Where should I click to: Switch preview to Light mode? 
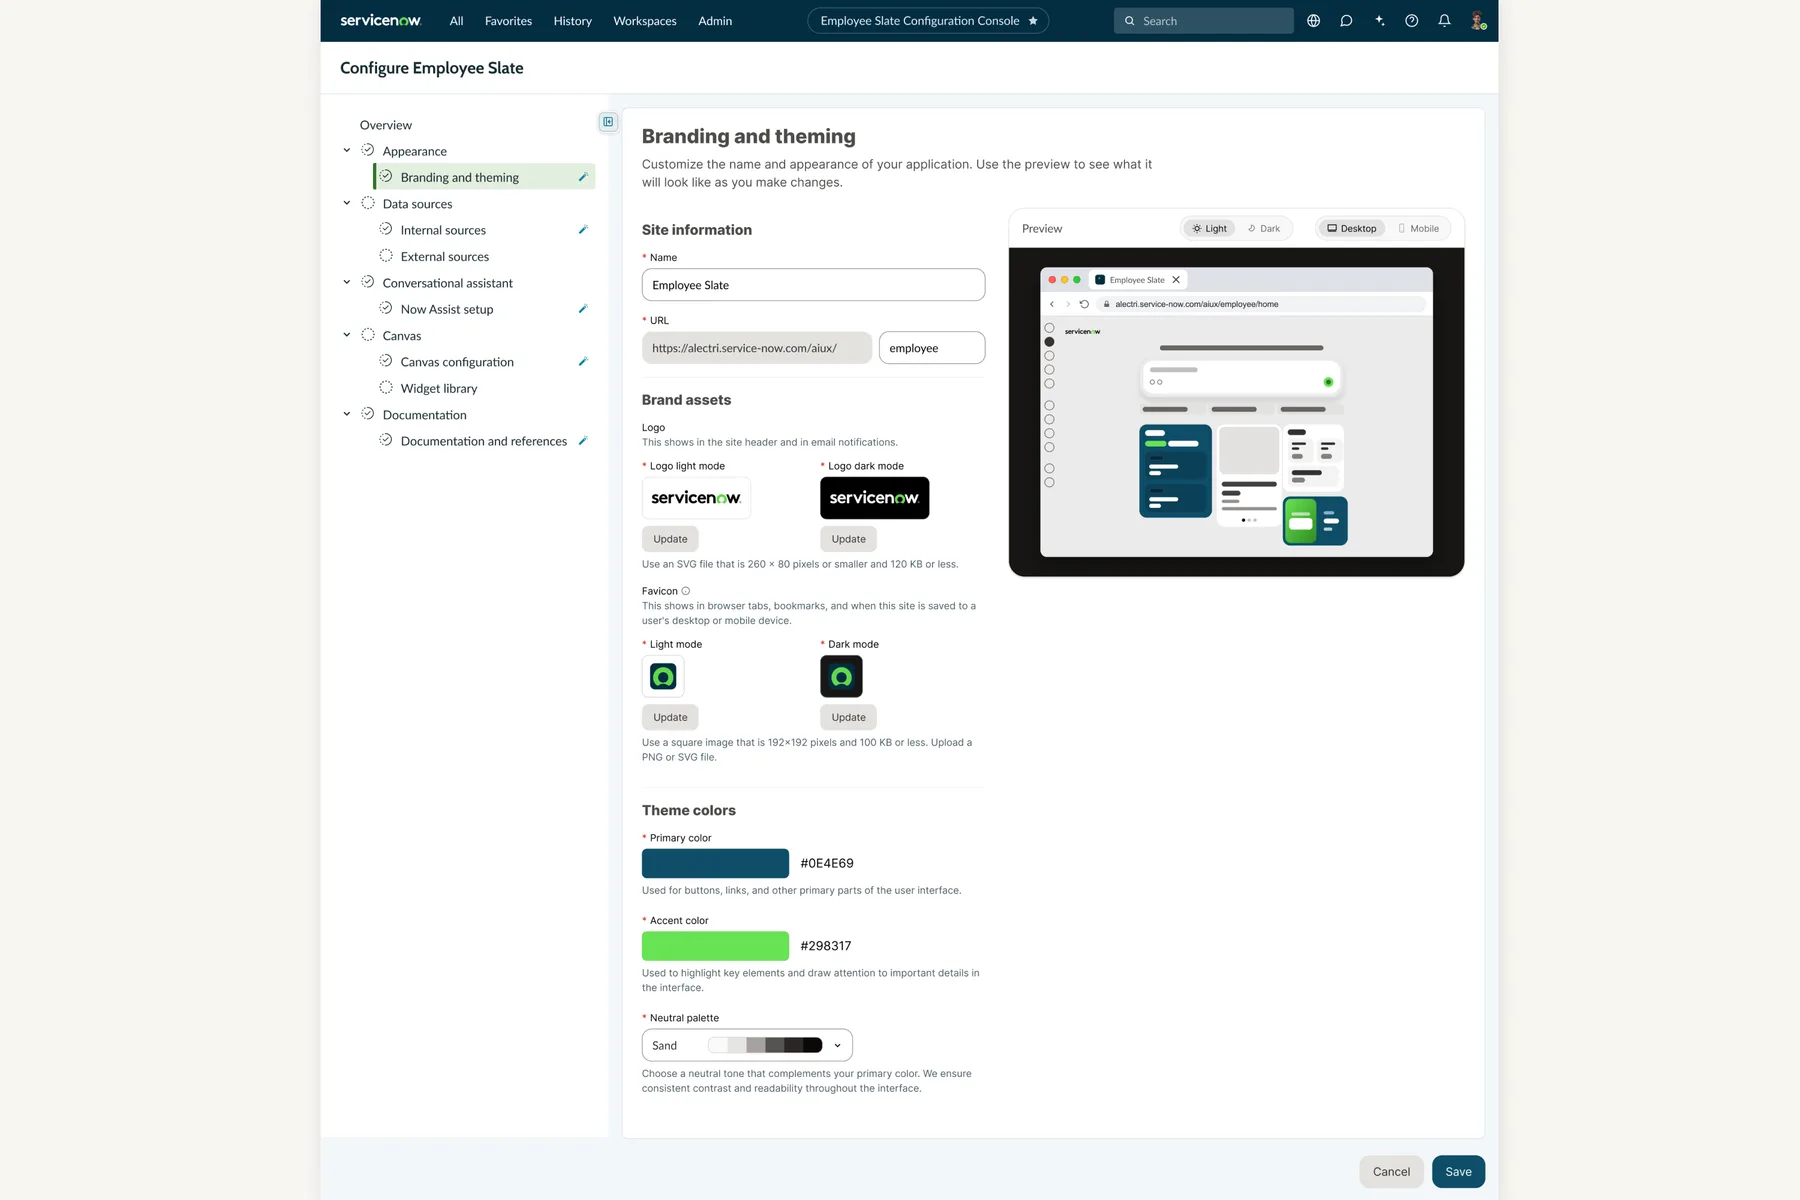click(1209, 228)
